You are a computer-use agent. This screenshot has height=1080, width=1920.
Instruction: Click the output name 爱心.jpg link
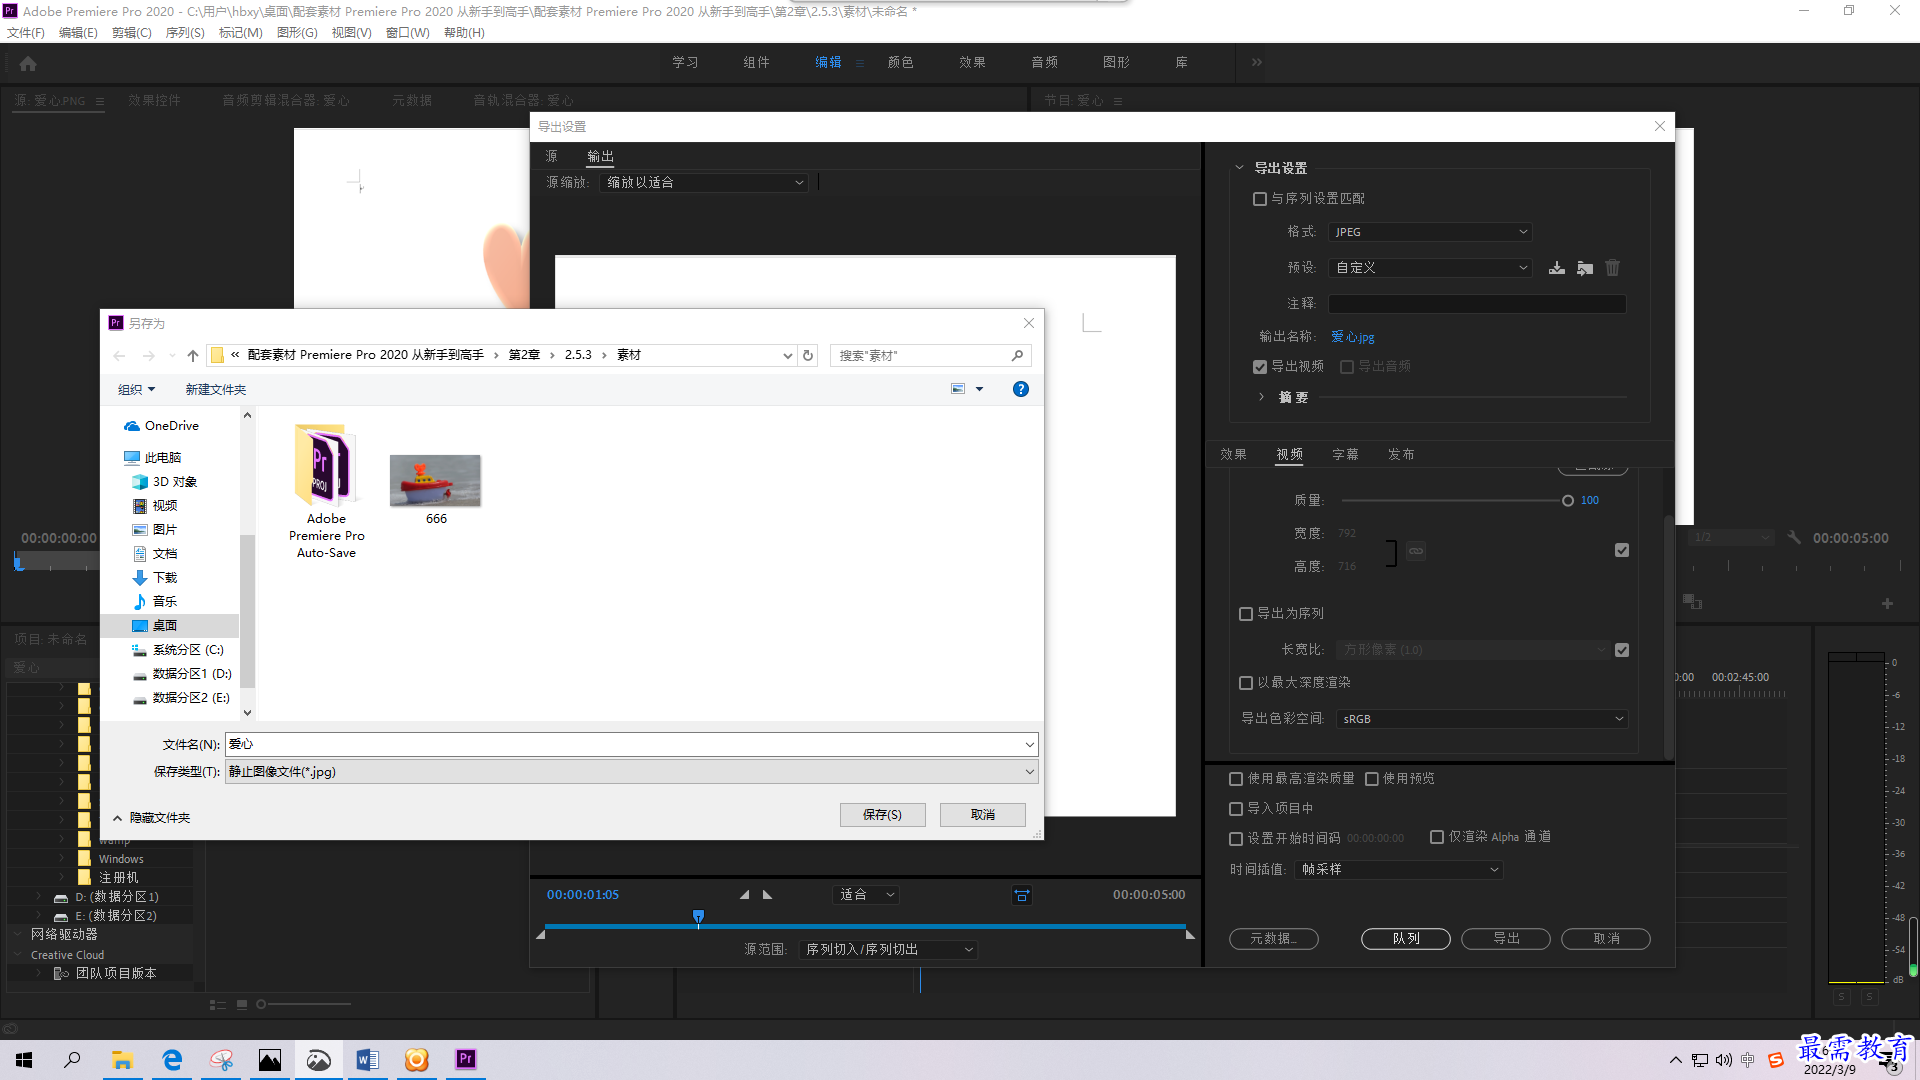coord(1353,337)
